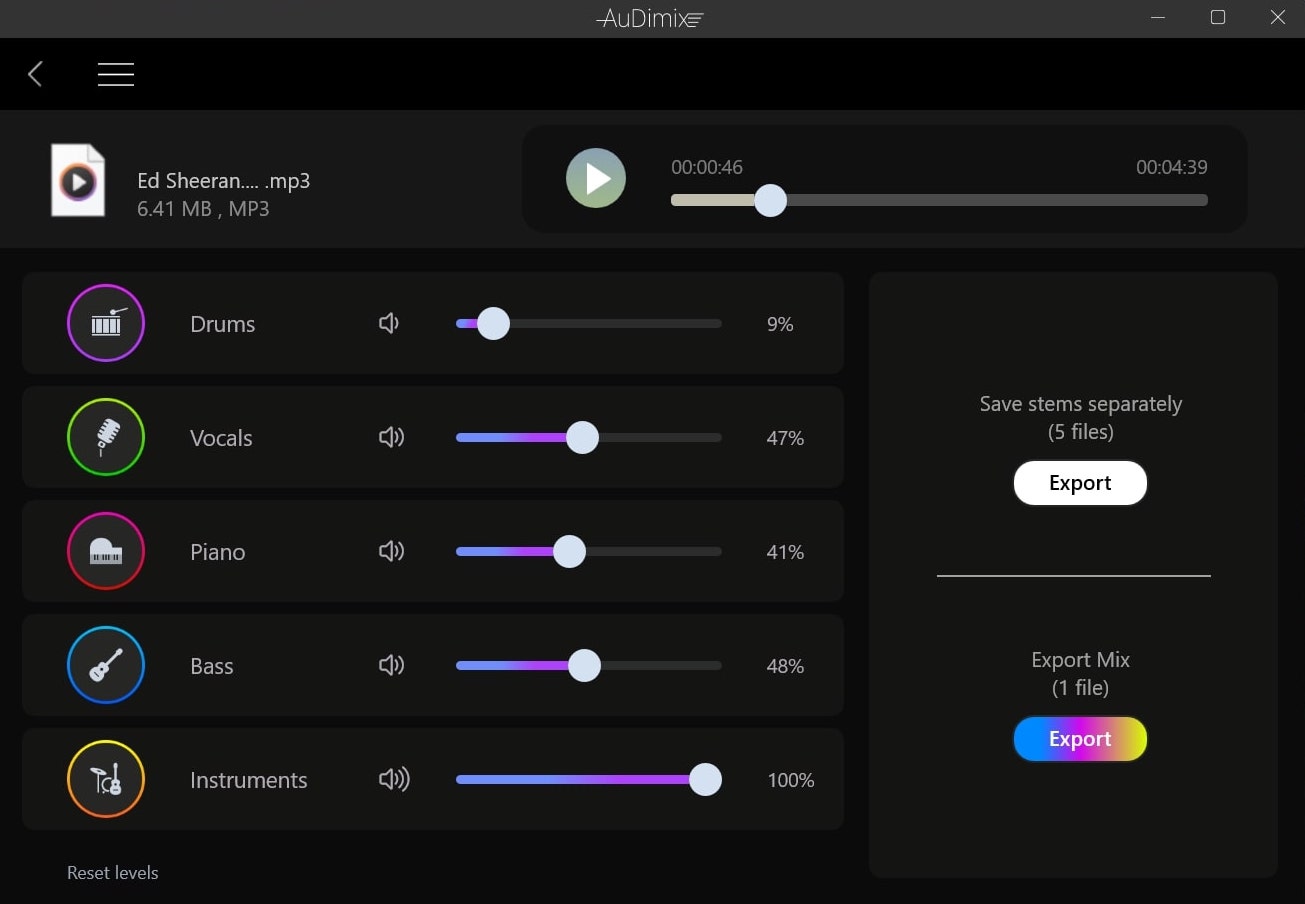1305x904 pixels.
Task: Click the Instruments stem icon
Action: point(106,779)
